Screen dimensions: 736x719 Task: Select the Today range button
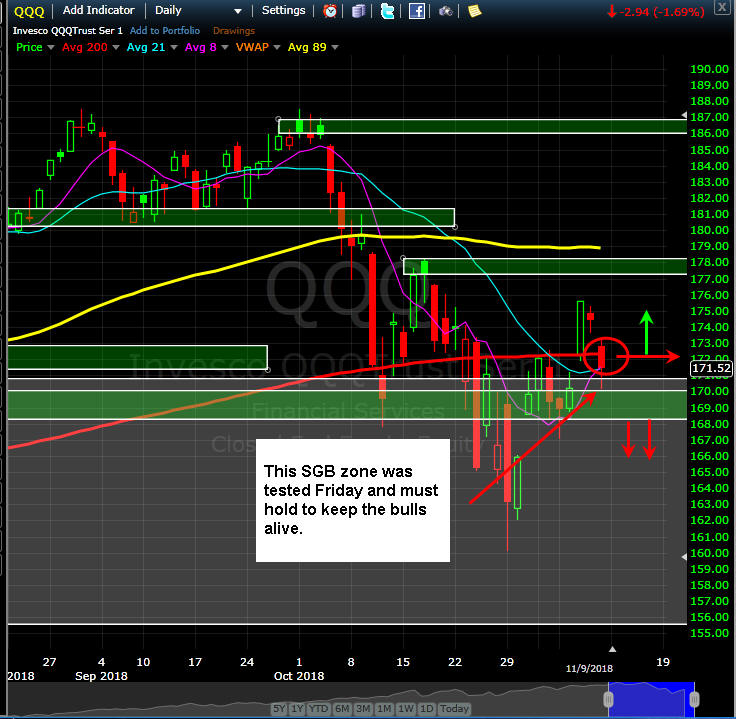tap(454, 708)
